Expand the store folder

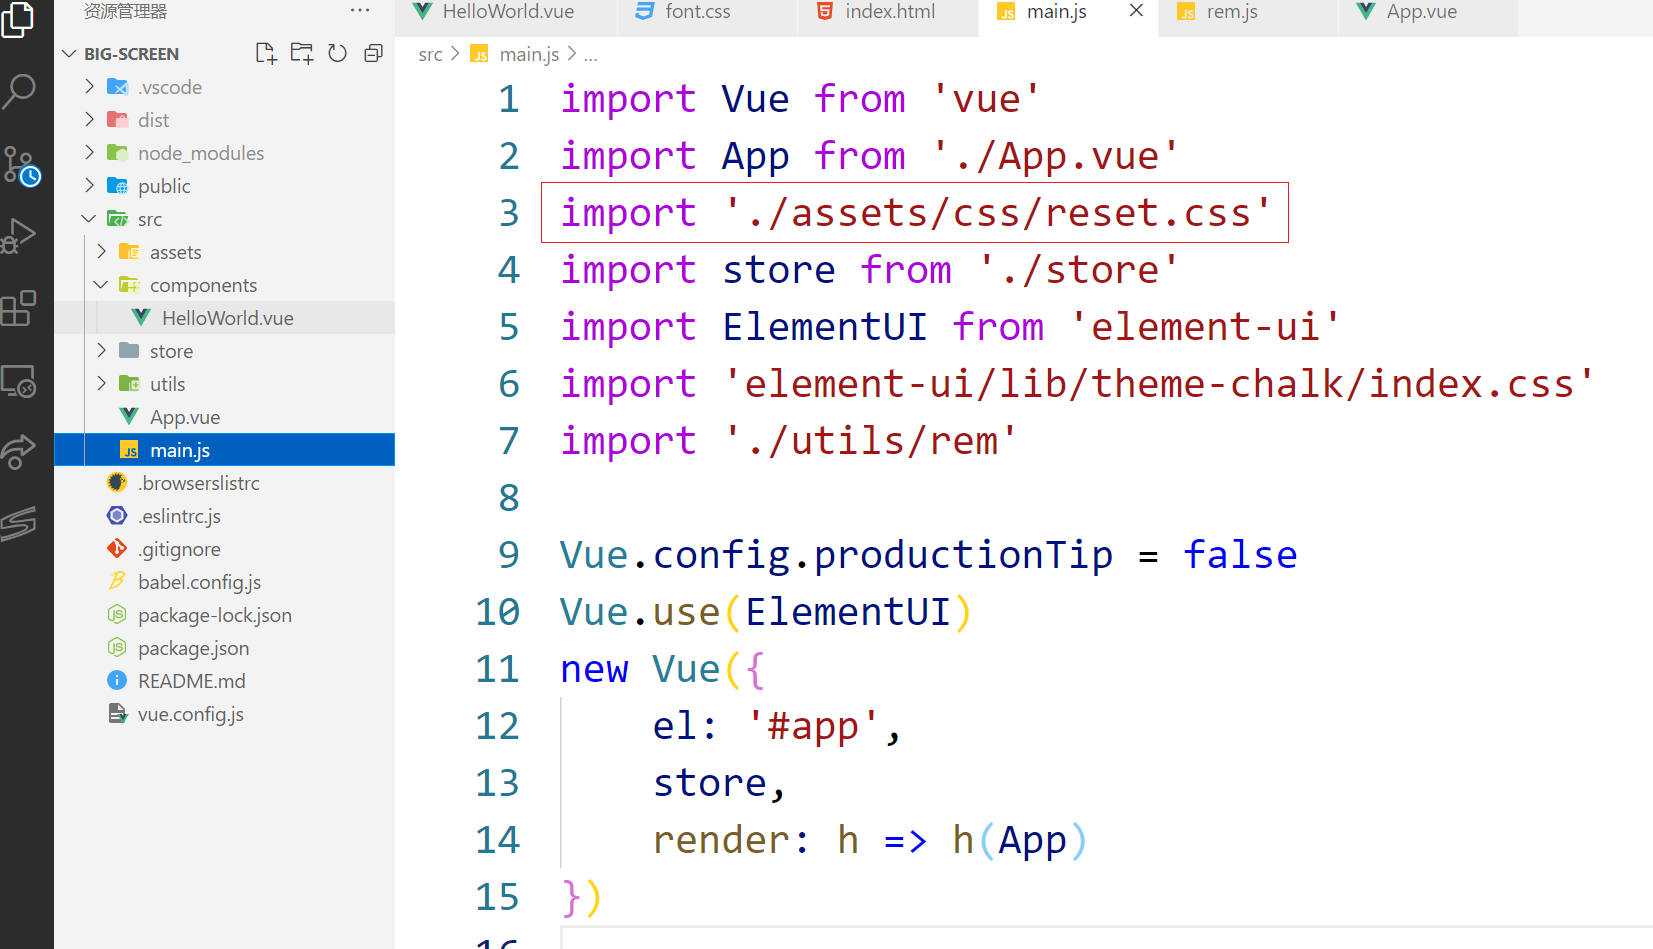pos(101,351)
